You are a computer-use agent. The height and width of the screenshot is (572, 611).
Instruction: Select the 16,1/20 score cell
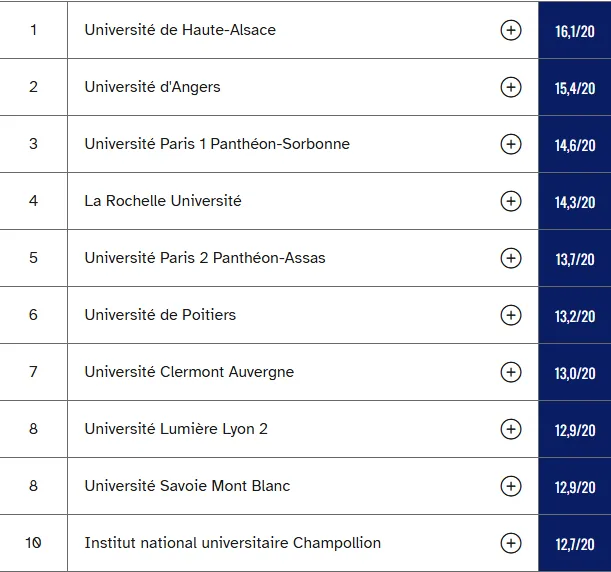click(x=575, y=30)
